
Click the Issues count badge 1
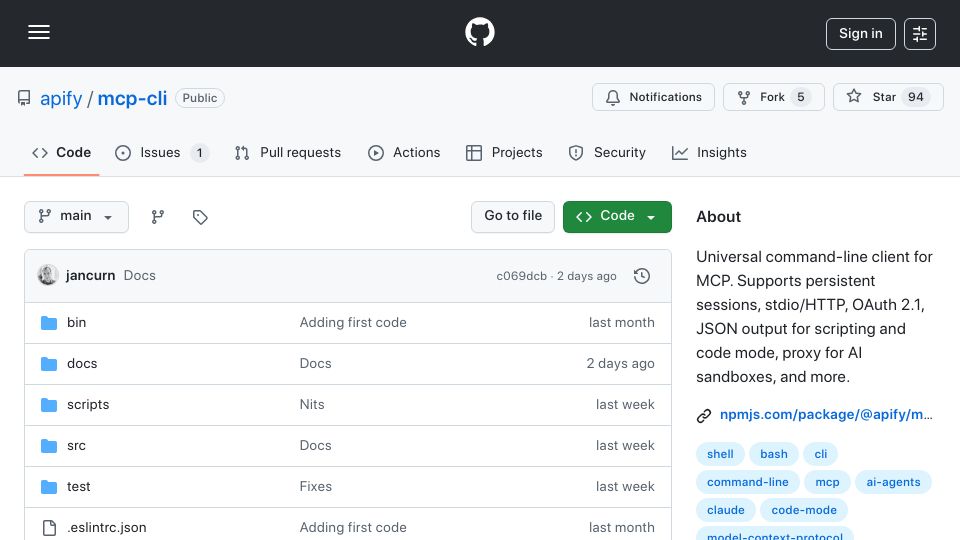tap(199, 153)
